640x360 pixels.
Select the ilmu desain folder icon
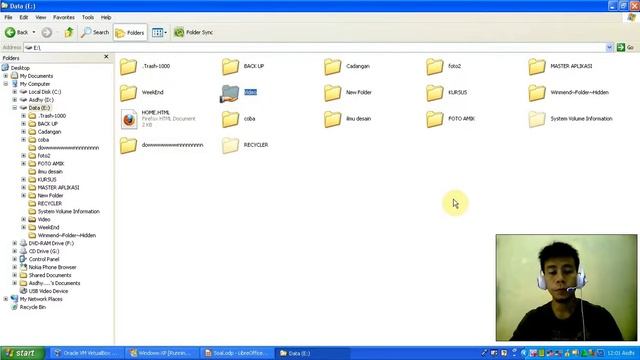tap(332, 119)
